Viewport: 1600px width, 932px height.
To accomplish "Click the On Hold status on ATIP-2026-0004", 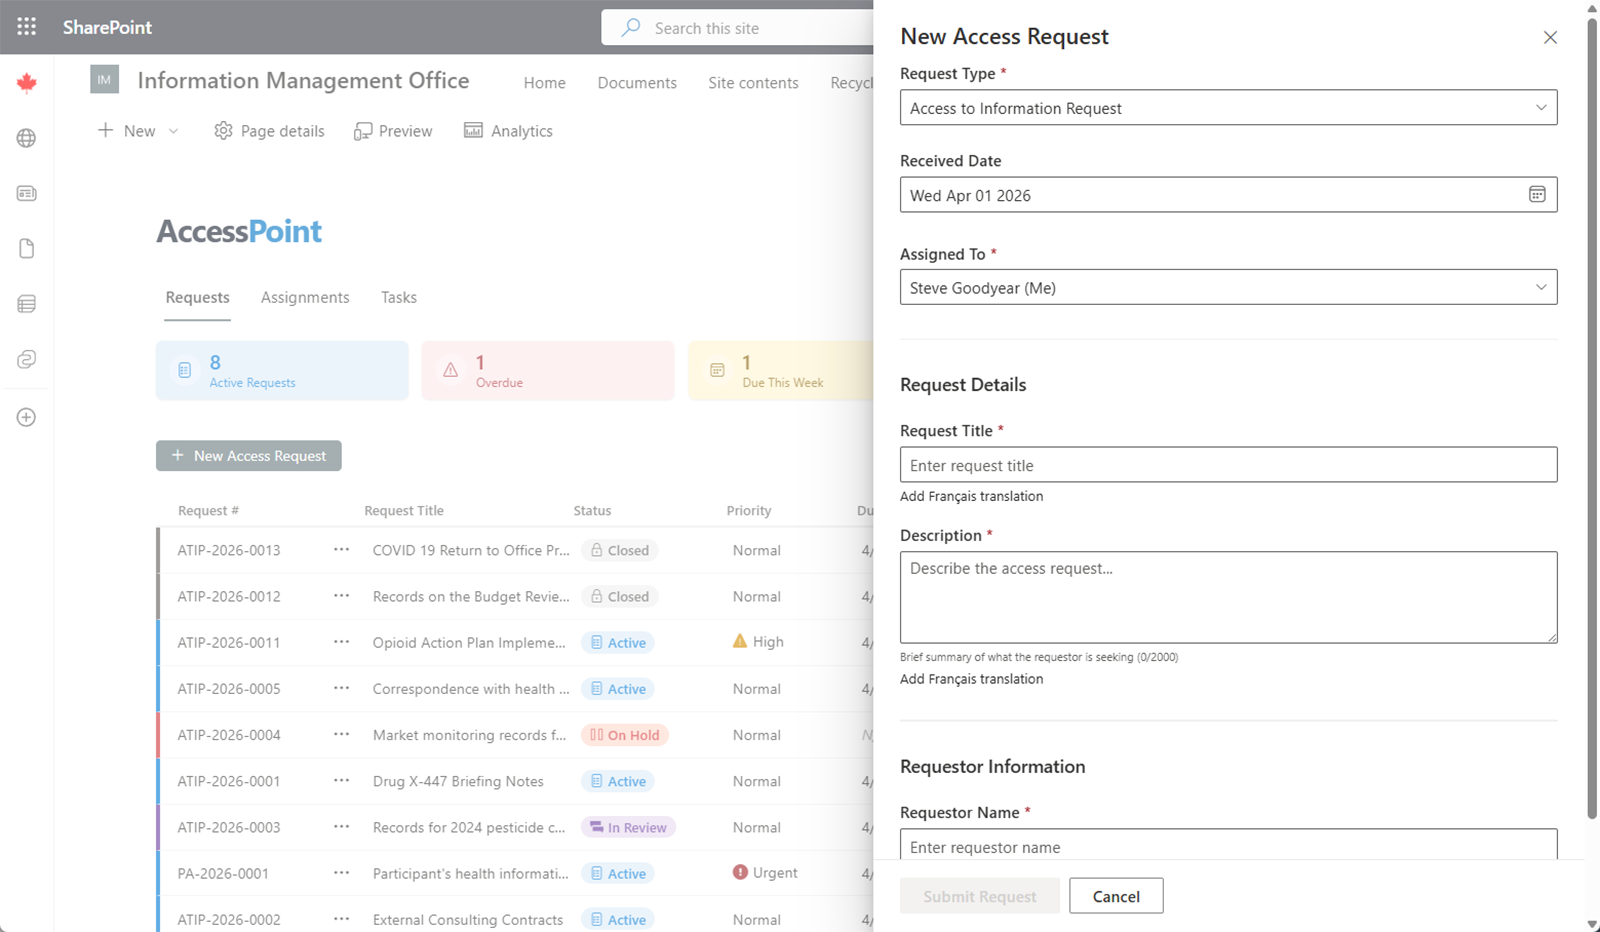I will point(624,735).
